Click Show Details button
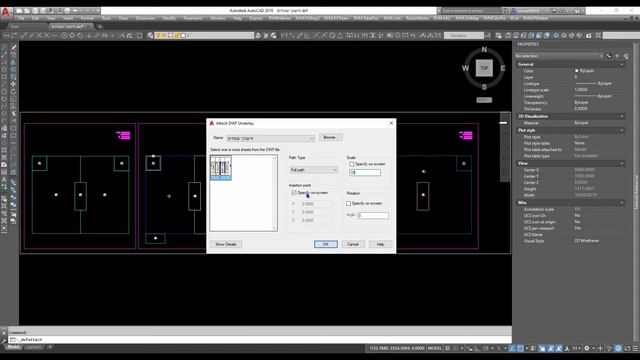 tap(226, 244)
